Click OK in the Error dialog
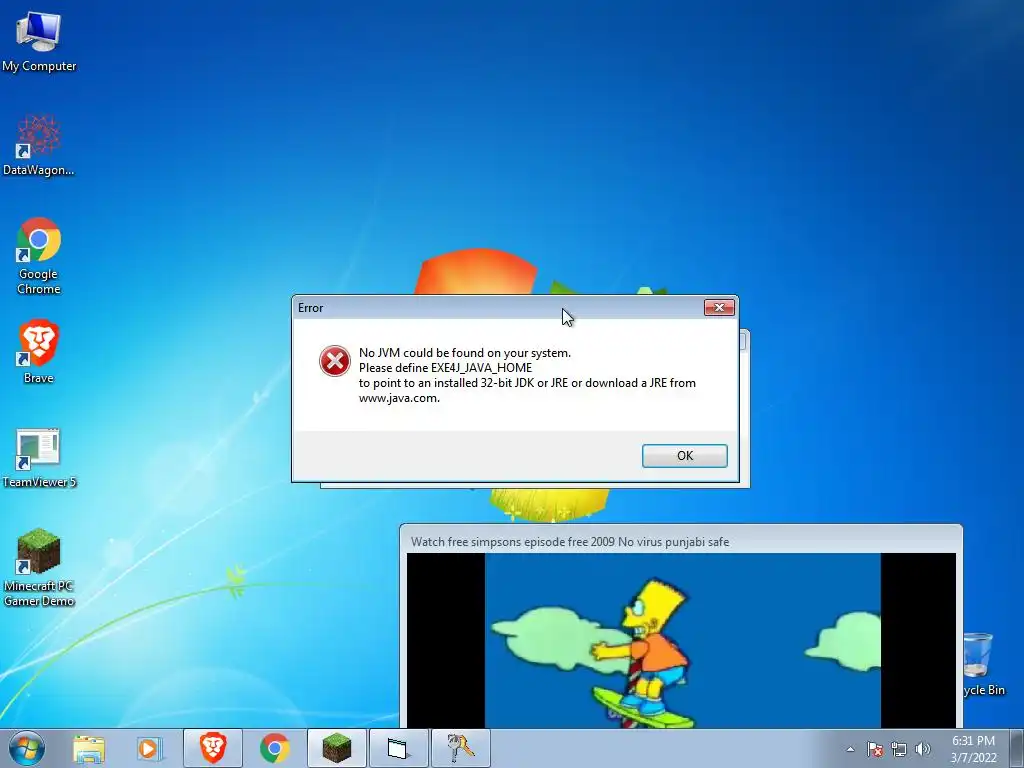This screenshot has width=1024, height=768. (684, 456)
